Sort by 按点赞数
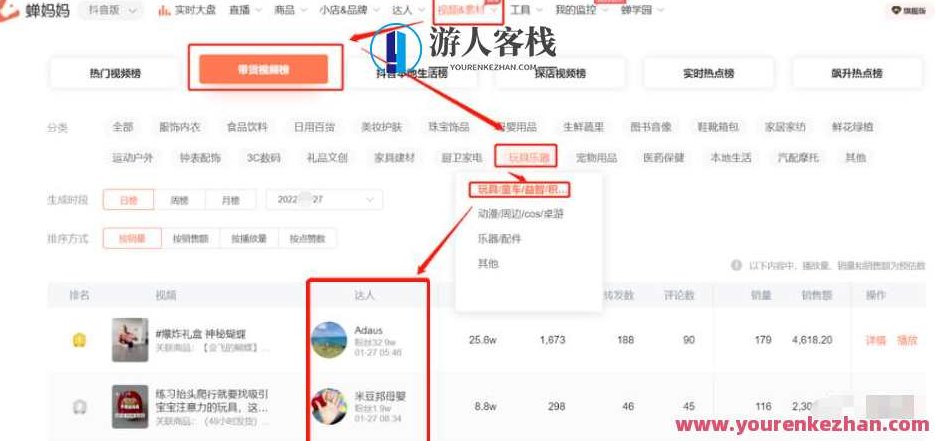Image resolution: width=935 pixels, height=441 pixels. (308, 238)
